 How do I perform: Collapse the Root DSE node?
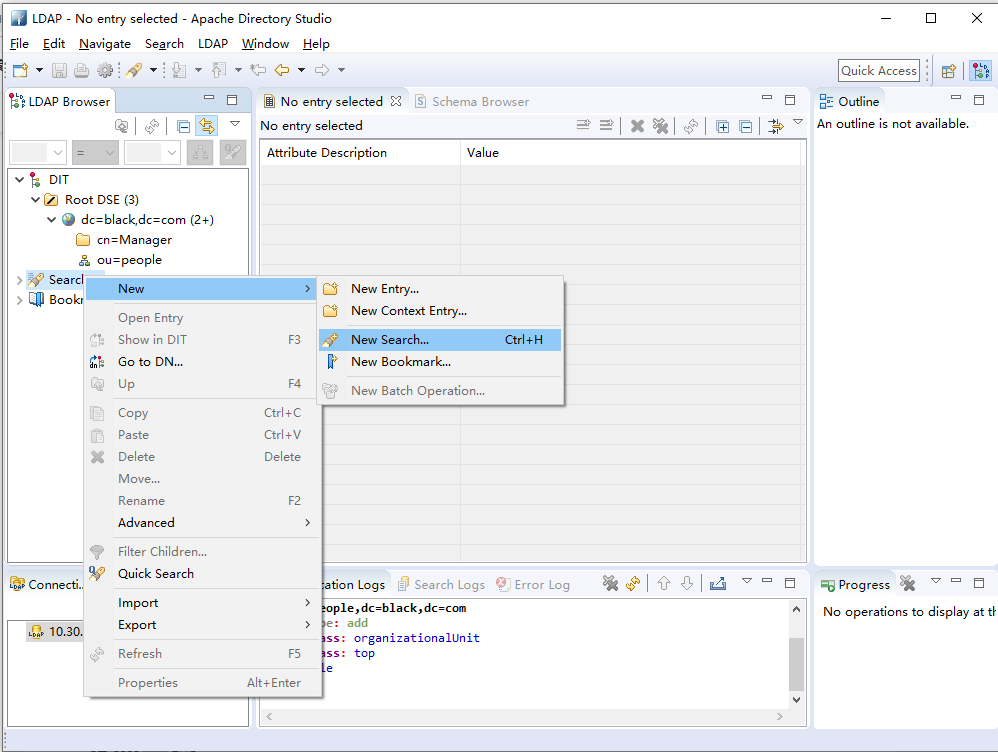click(x=36, y=200)
